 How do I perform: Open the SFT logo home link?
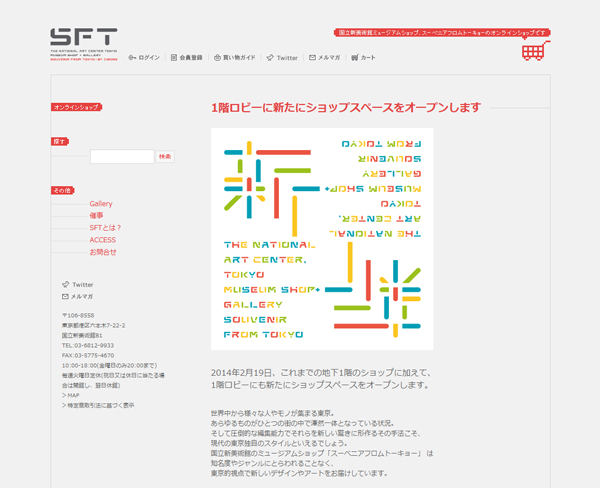pos(84,44)
